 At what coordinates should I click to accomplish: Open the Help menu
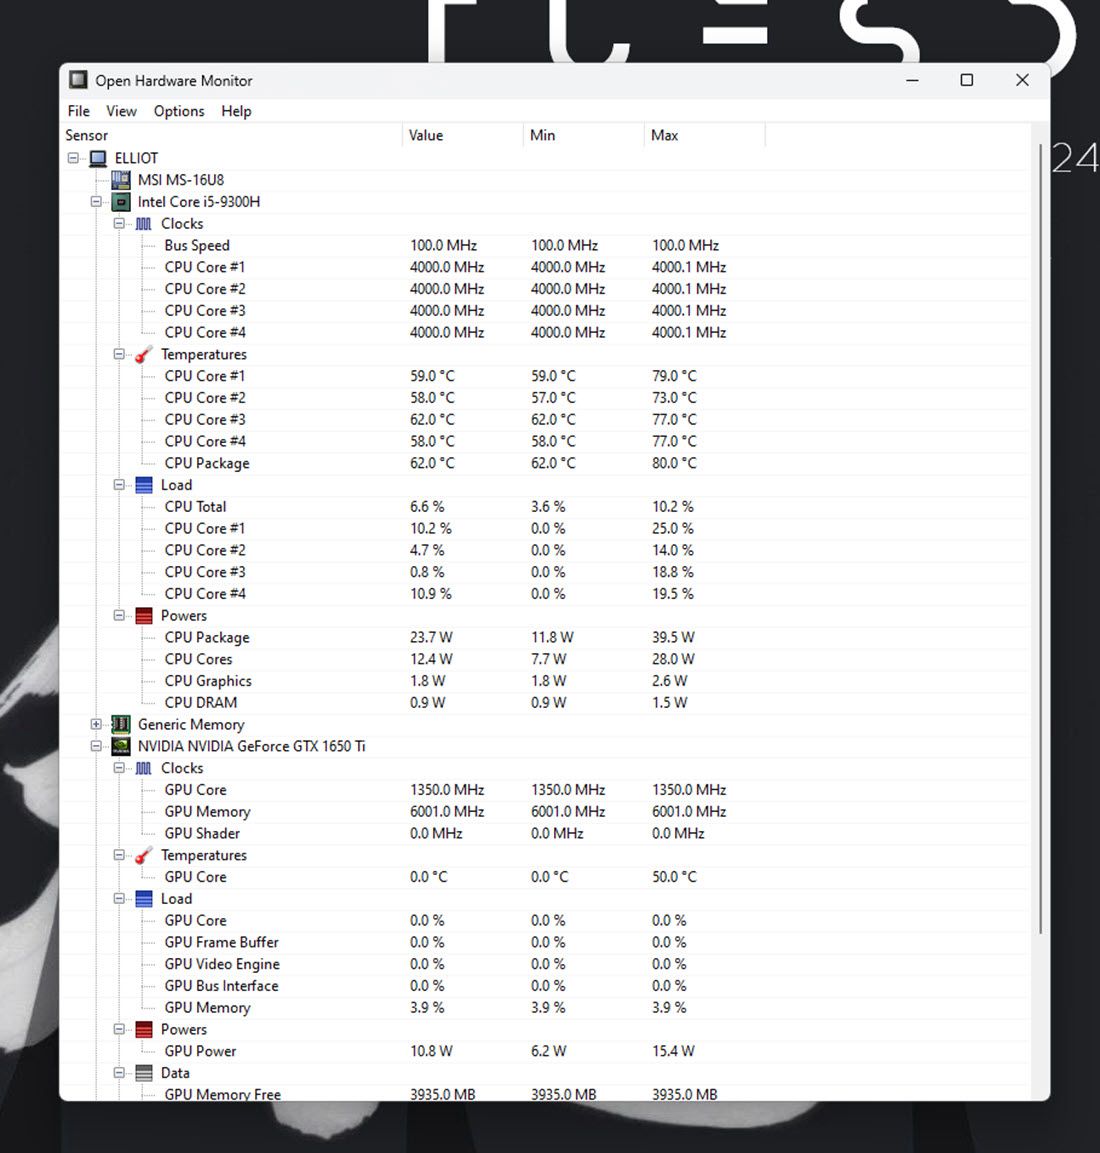(236, 111)
